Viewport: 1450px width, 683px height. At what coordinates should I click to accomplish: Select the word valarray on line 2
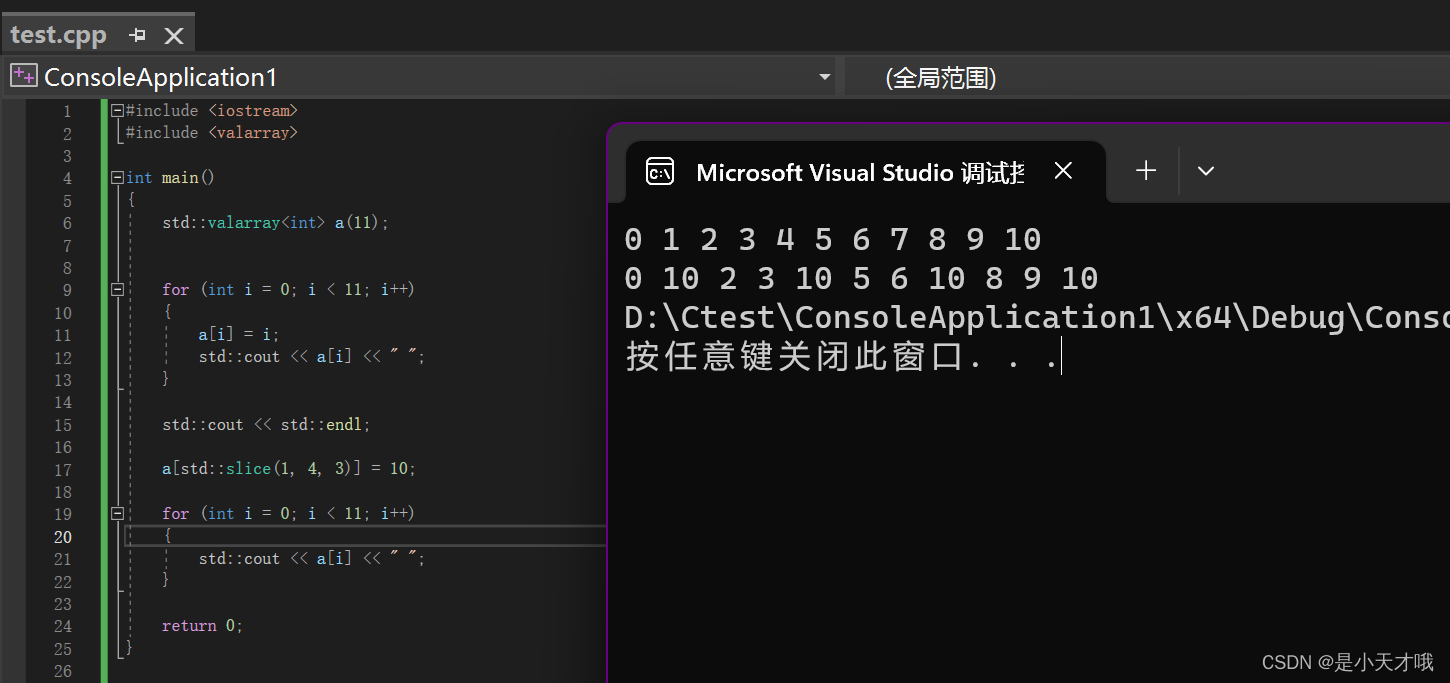[251, 132]
